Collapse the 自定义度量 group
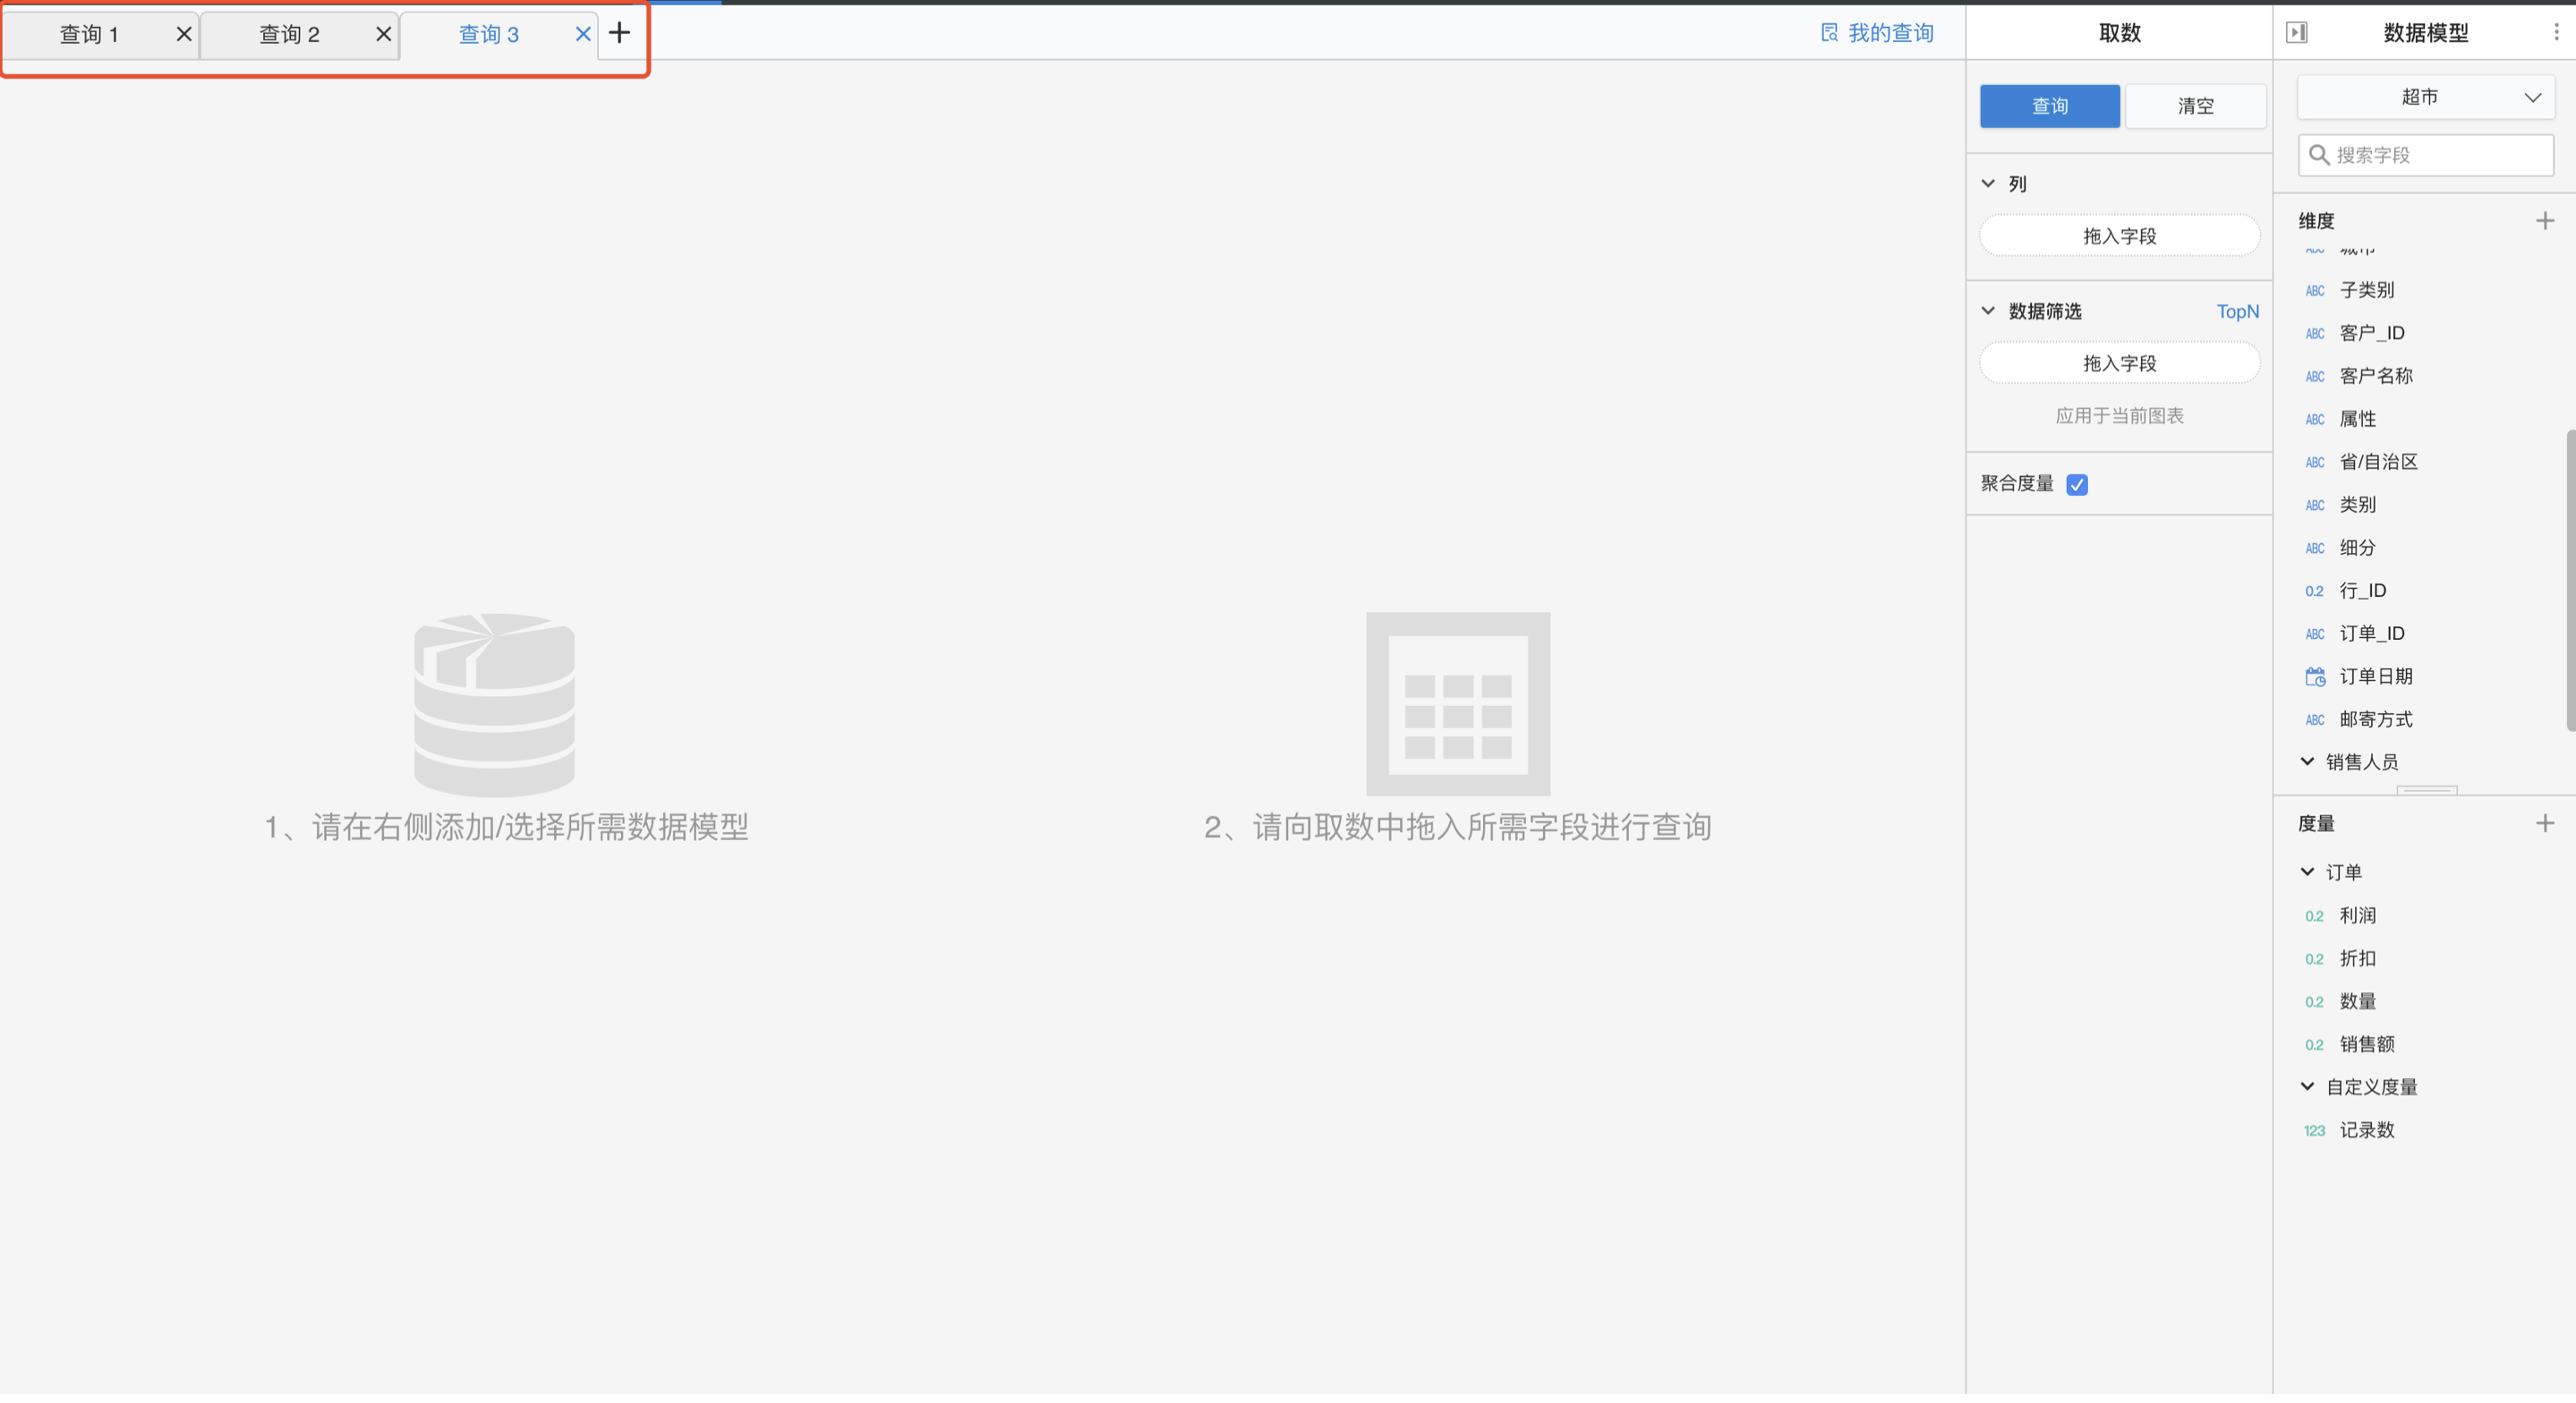 [2307, 1087]
